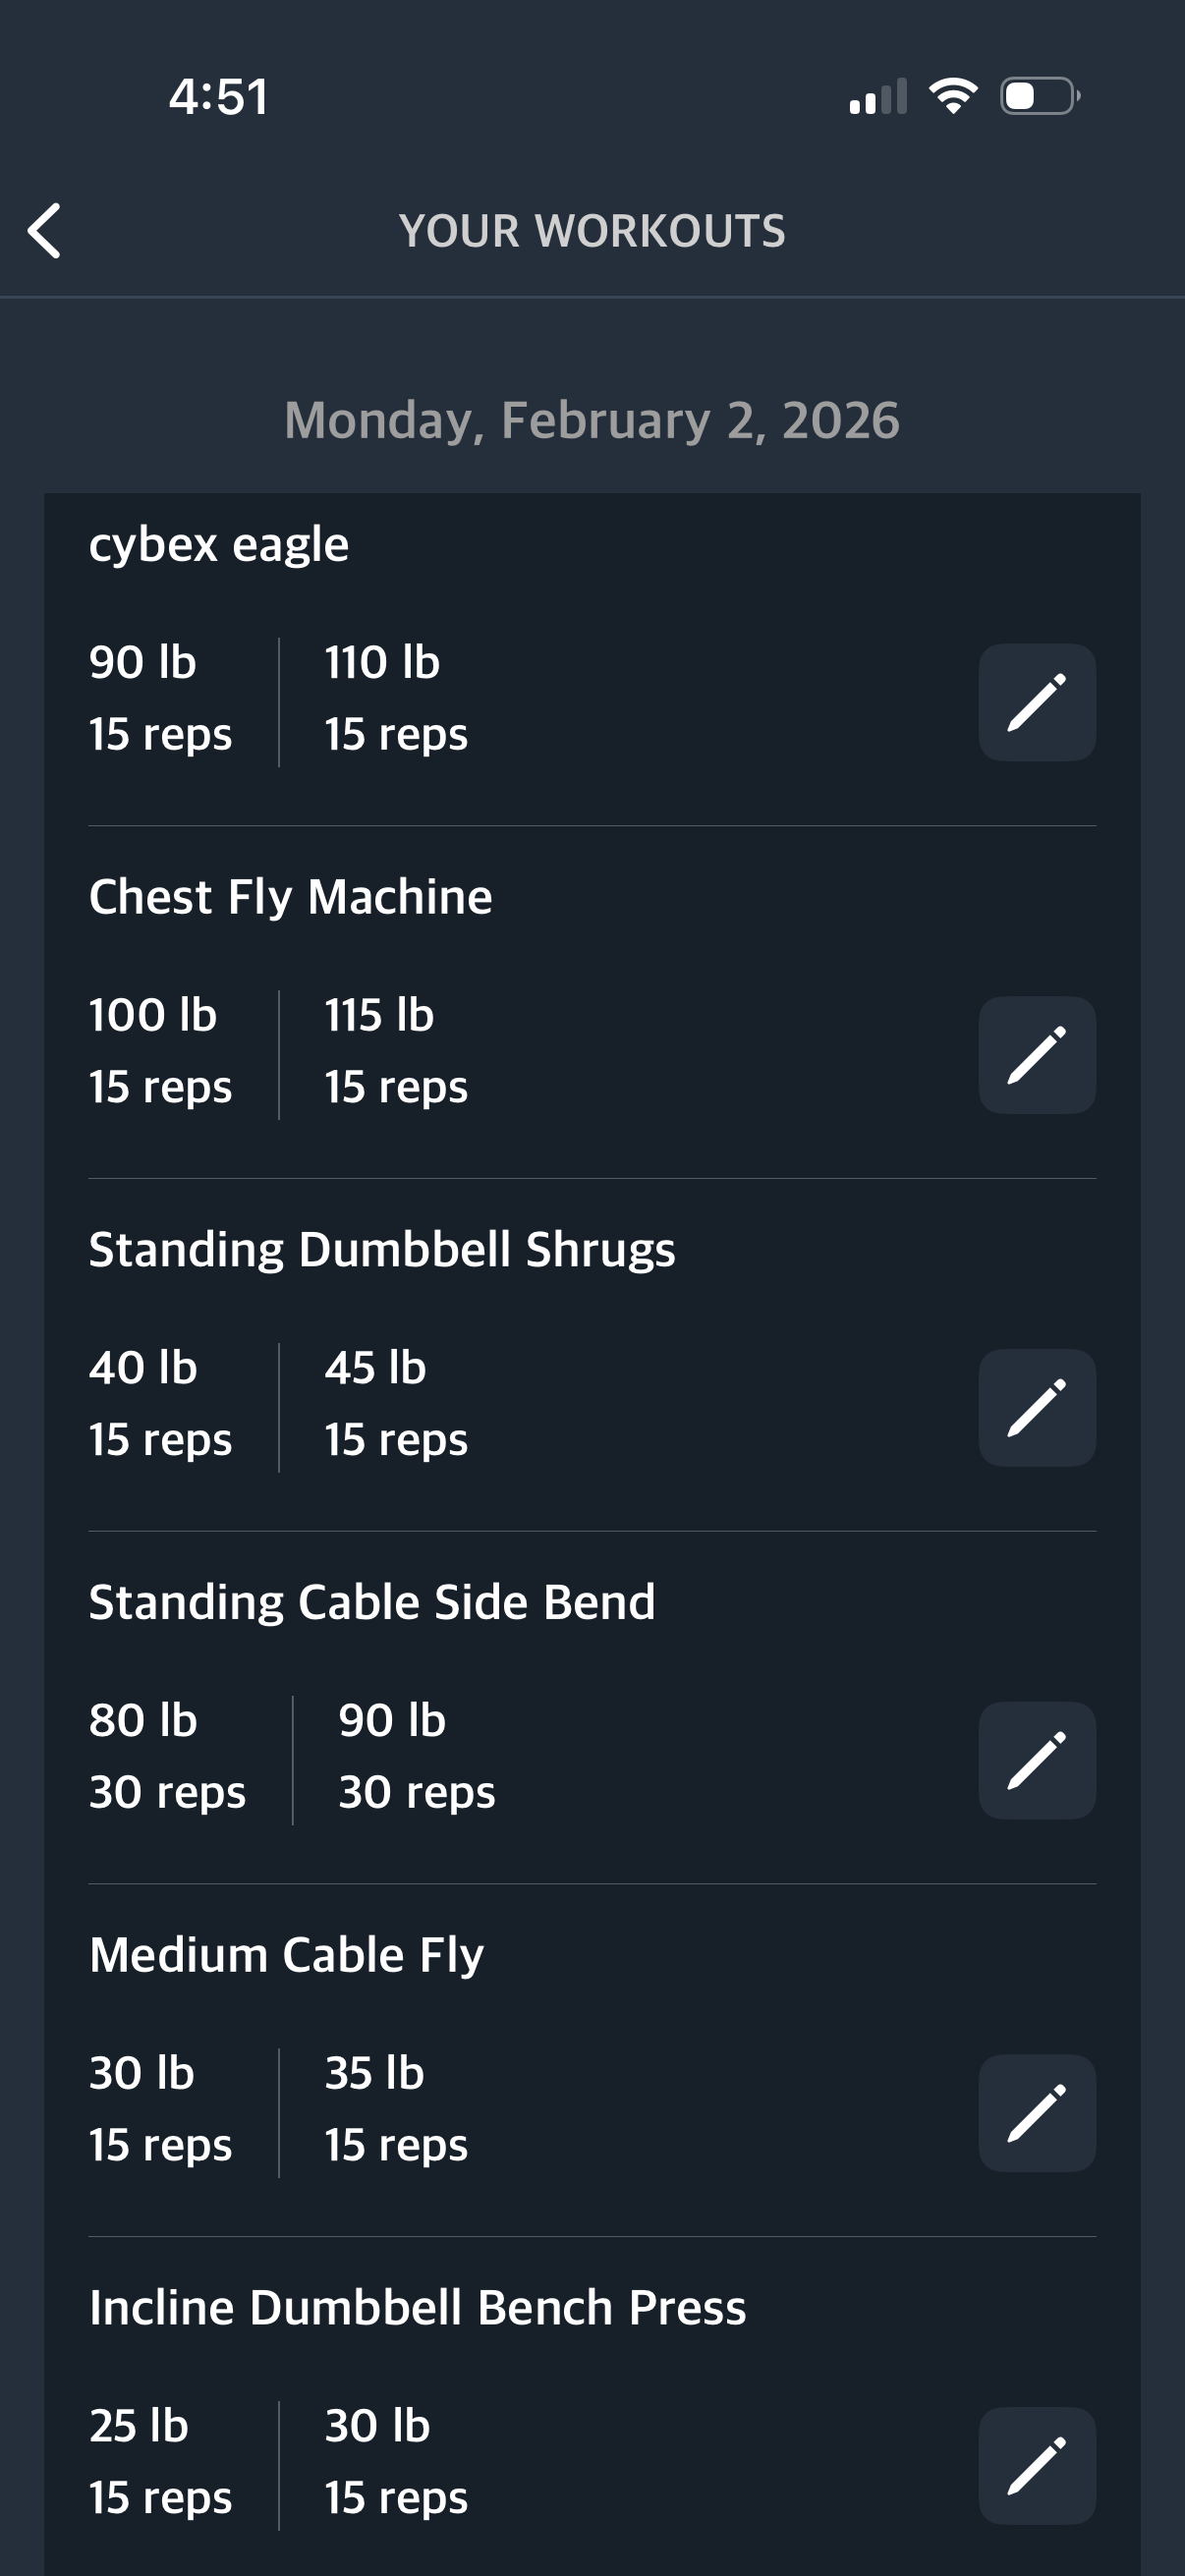Edit Incline Dumbbell Bench Press entry
Screen dimensions: 1185x2576
click(x=1036, y=2466)
